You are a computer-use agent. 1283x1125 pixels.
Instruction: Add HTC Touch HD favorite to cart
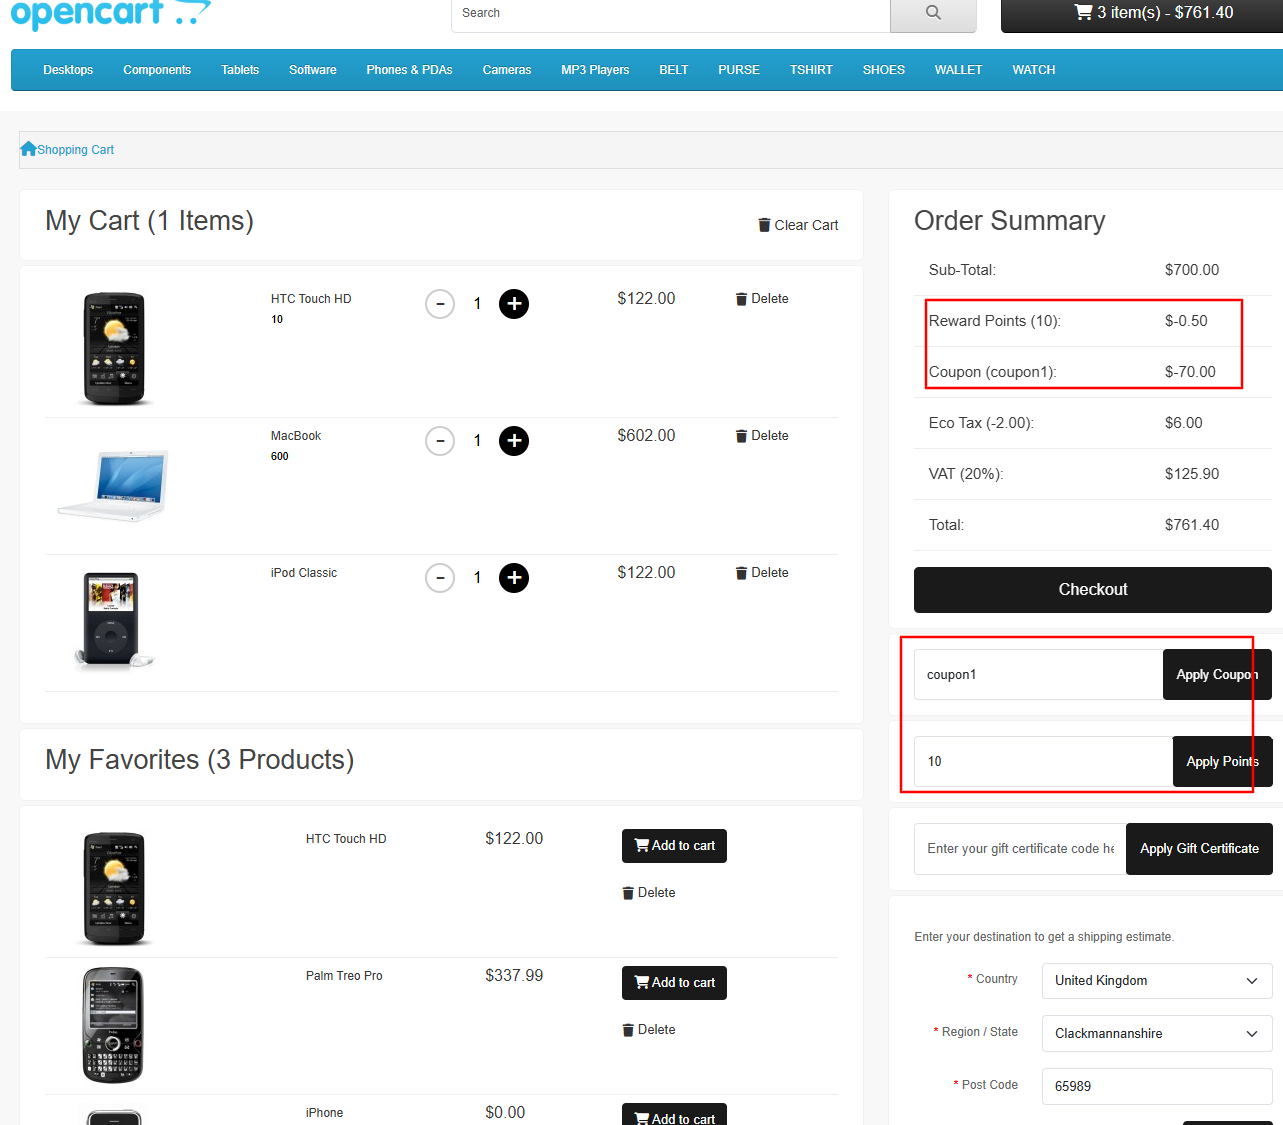pos(674,846)
